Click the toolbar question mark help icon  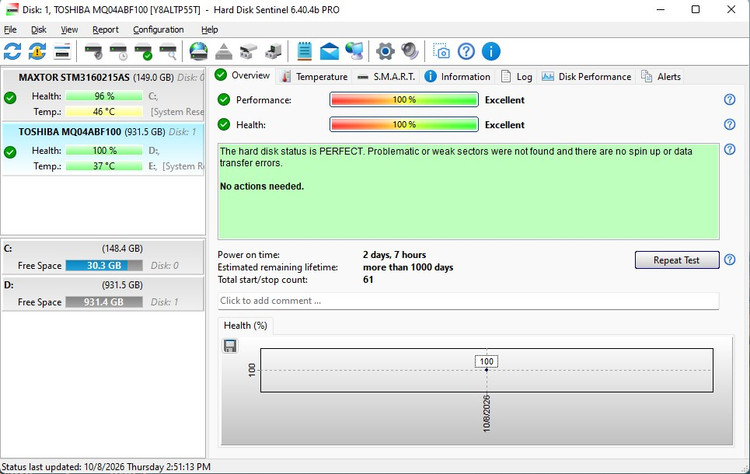coord(466,51)
